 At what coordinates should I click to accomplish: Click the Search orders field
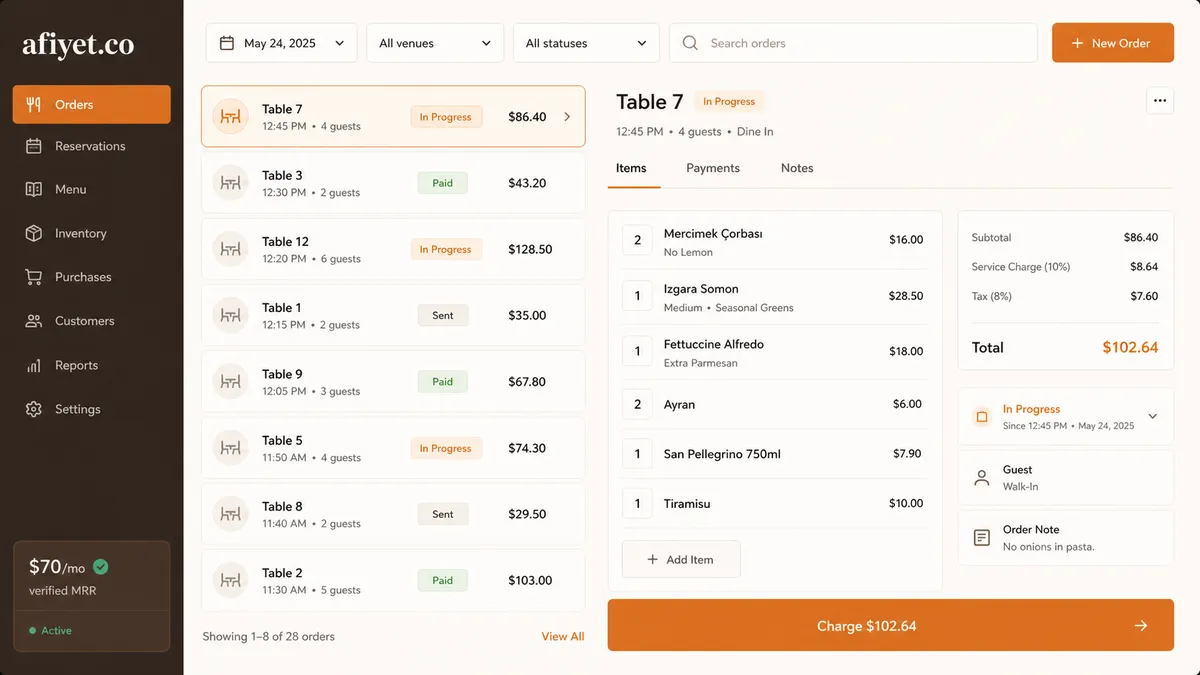point(853,43)
